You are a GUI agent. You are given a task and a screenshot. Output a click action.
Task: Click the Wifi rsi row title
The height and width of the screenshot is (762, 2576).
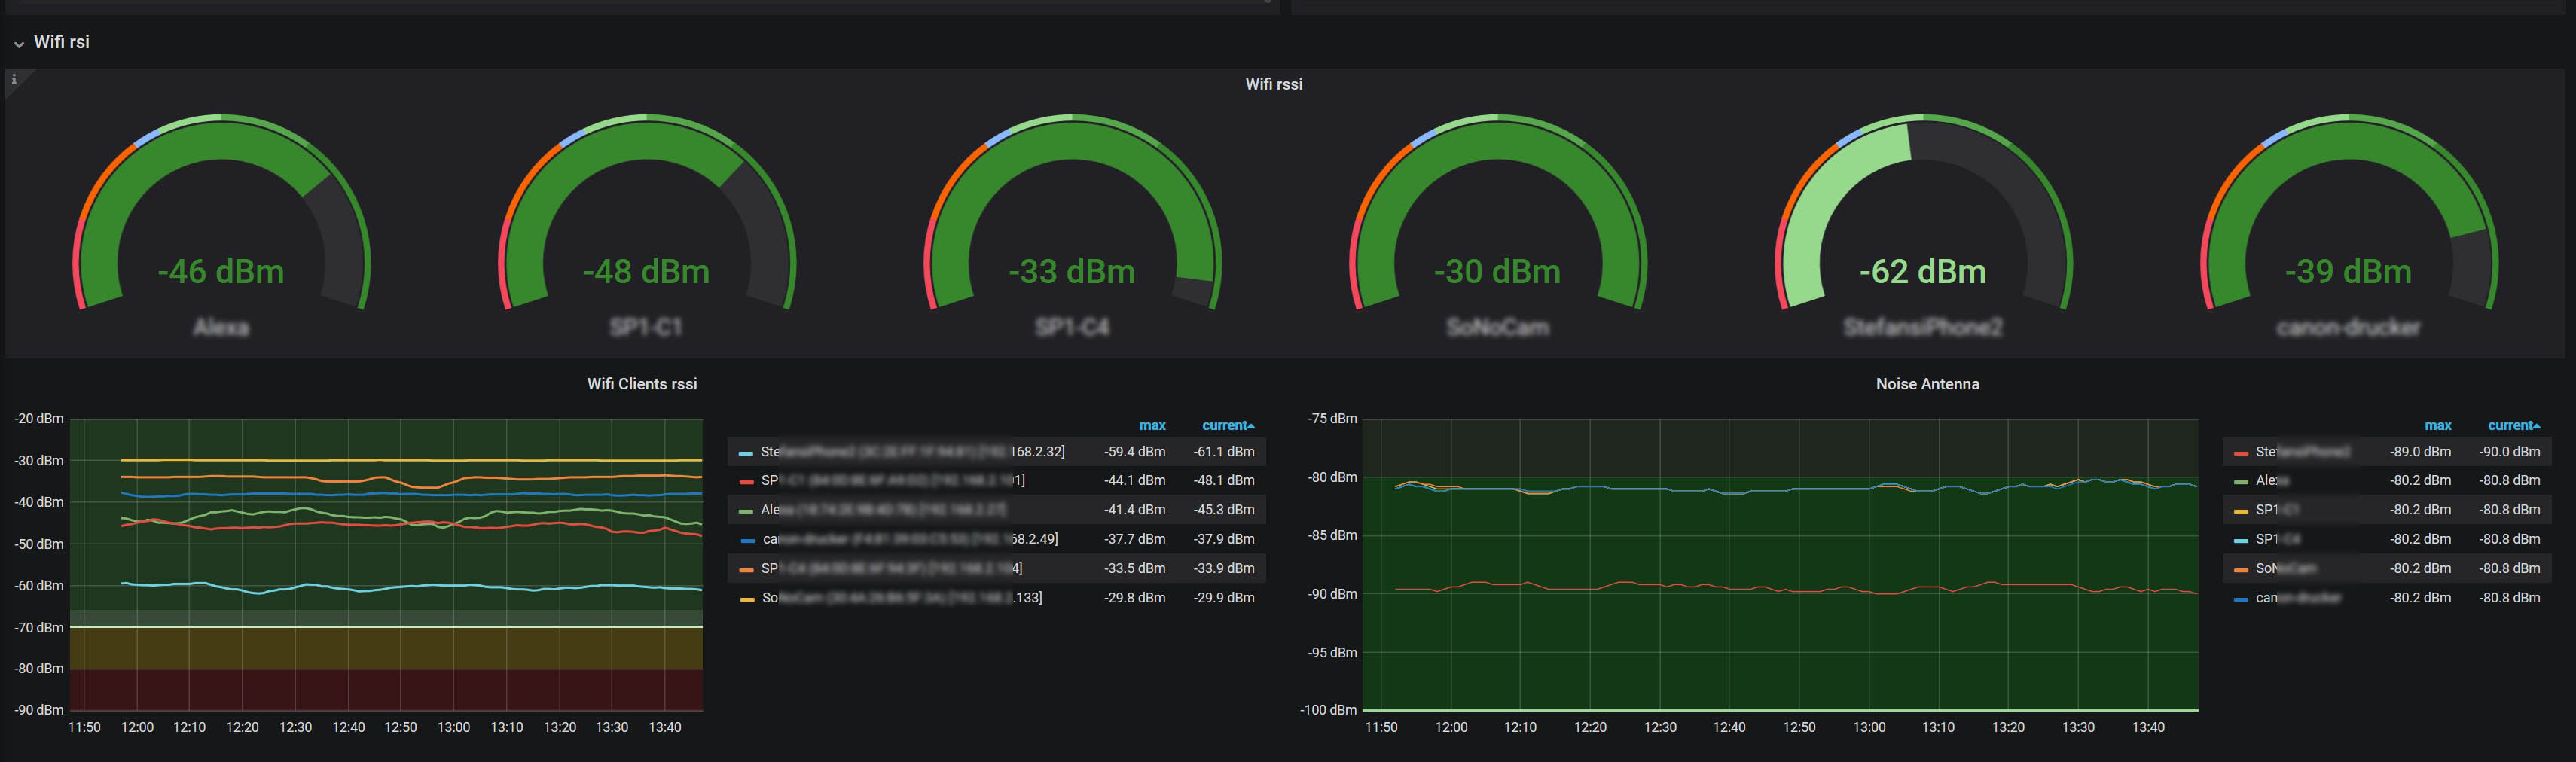tap(62, 42)
